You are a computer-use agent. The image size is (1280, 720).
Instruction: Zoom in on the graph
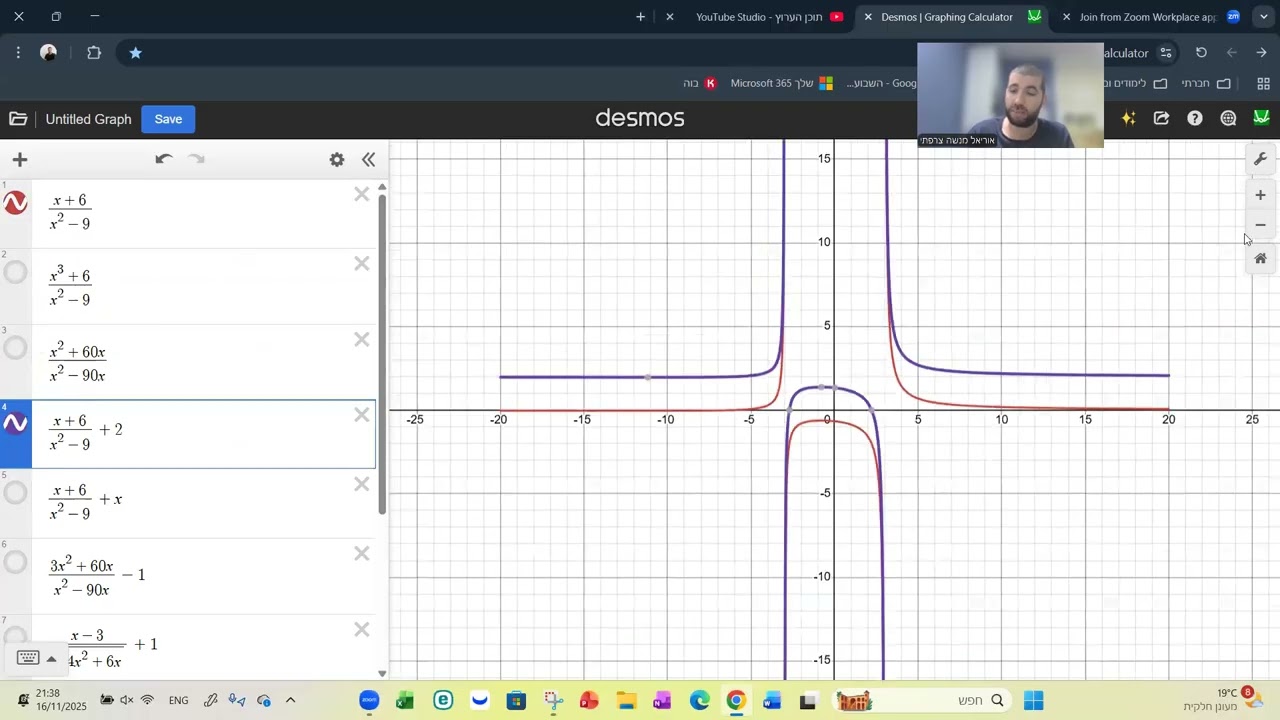click(1260, 195)
